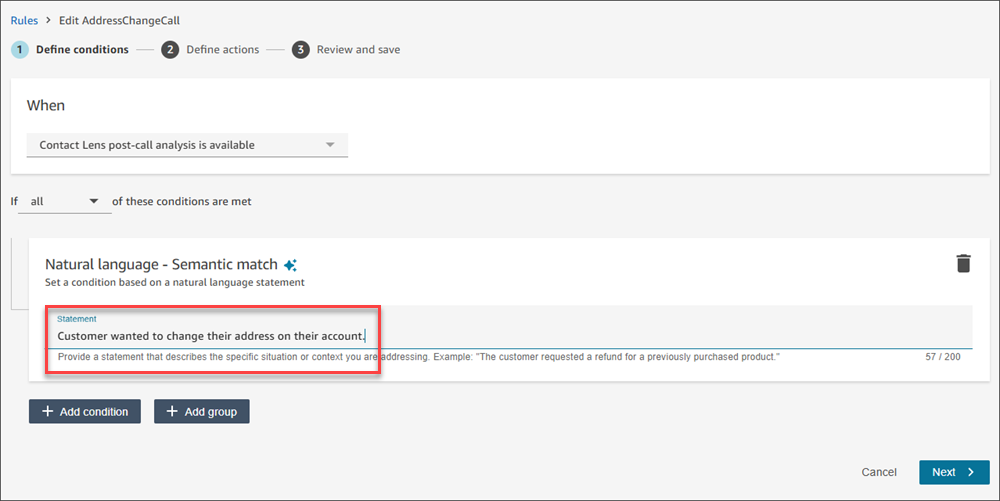
Task: Click the AI sparkle icon beside Semantic match
Action: click(290, 265)
